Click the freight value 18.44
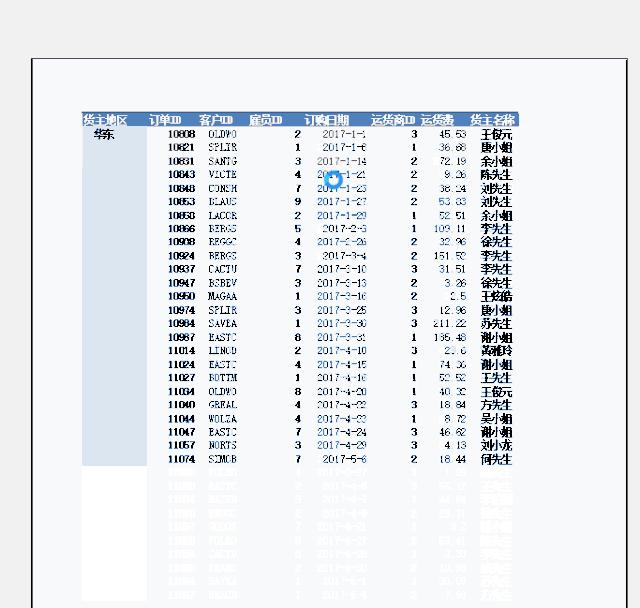 pyautogui.click(x=453, y=459)
